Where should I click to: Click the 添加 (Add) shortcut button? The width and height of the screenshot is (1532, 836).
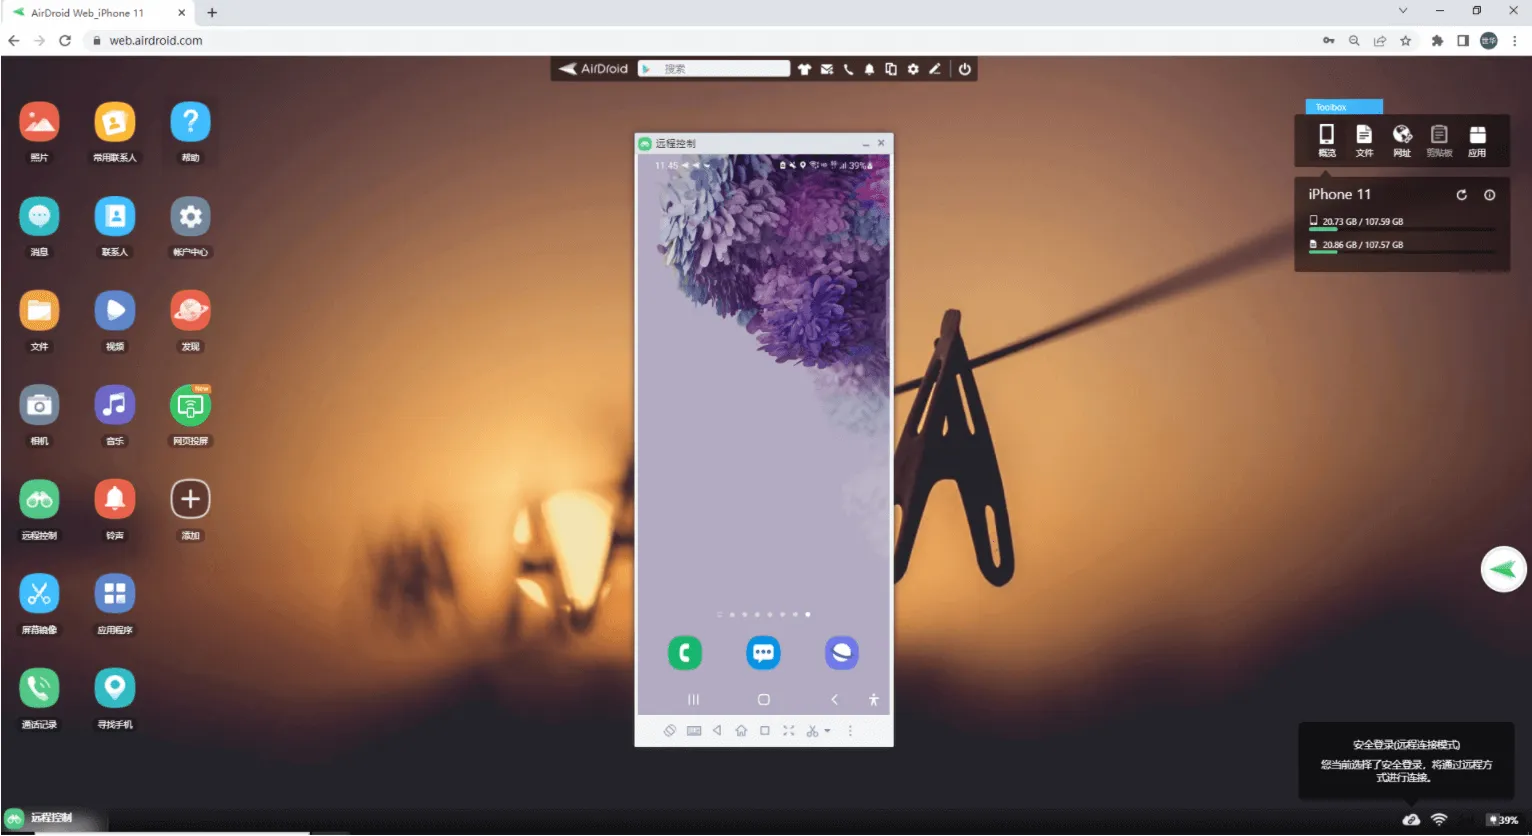190,499
